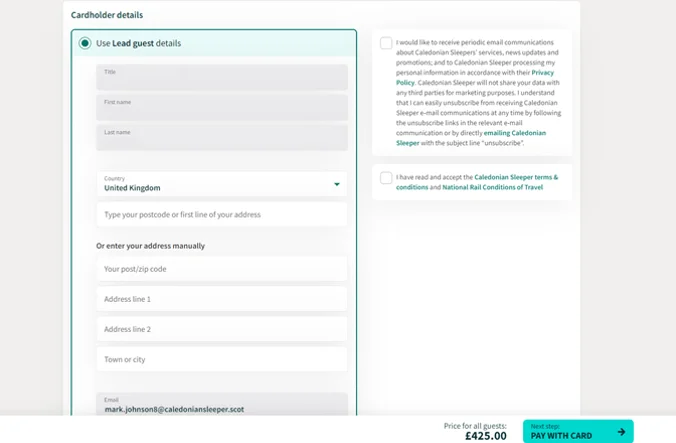Viewport: 676px width, 443px height.
Task: Open the Country dropdown arrow
Action: [x=337, y=184]
